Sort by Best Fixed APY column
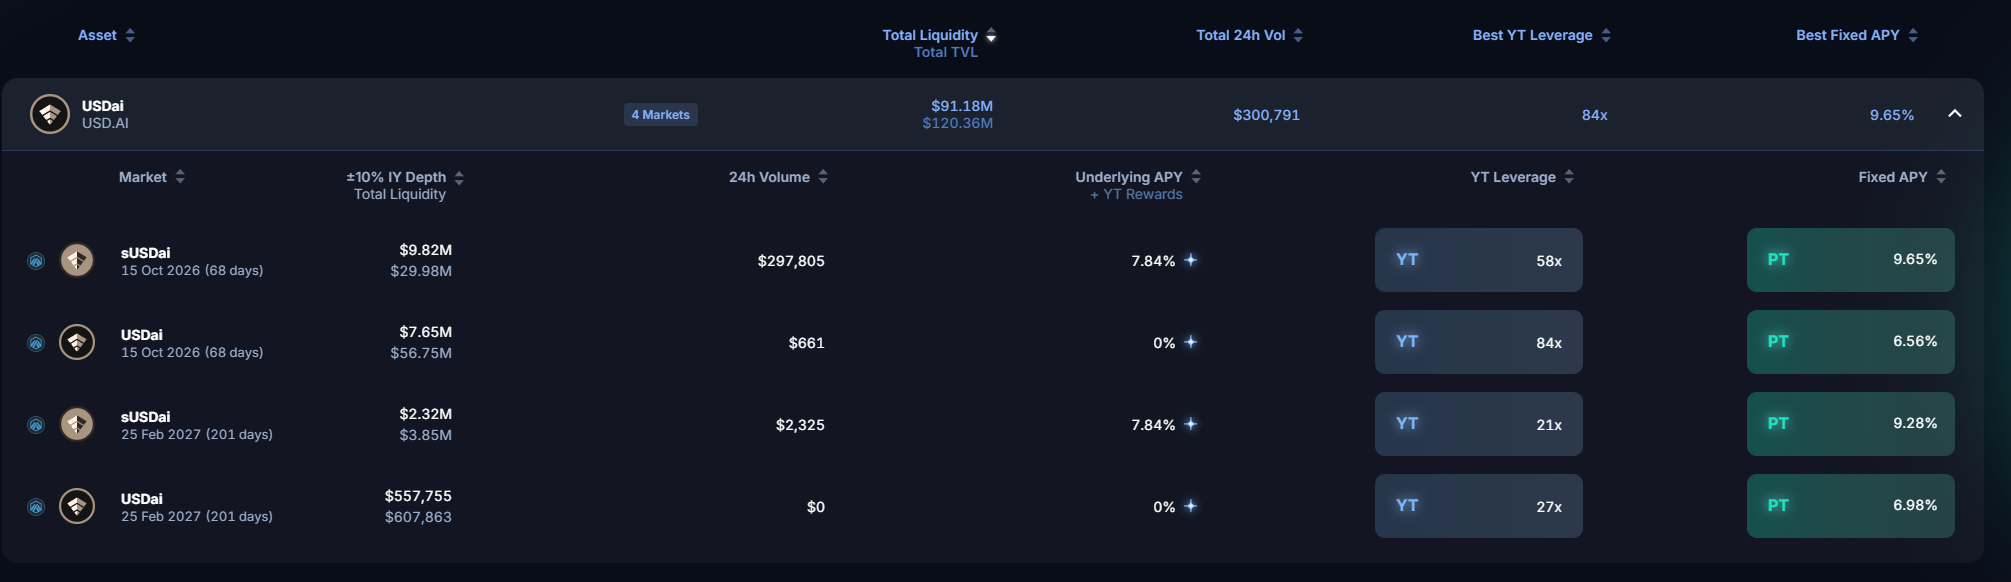The height and width of the screenshot is (582, 2011). 1857,35
